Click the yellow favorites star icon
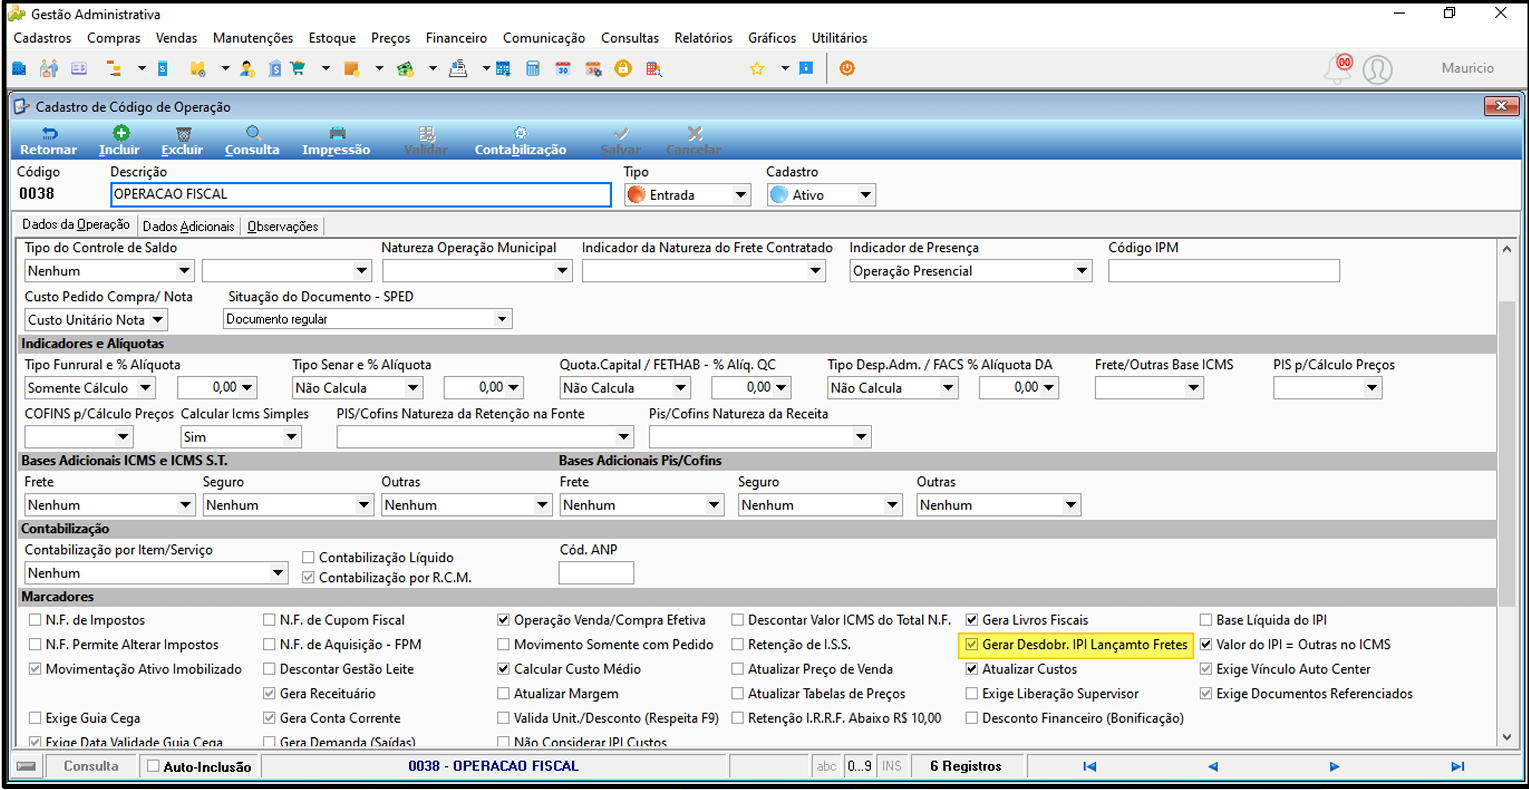Image resolution: width=1529 pixels, height=790 pixels. pyautogui.click(x=757, y=69)
